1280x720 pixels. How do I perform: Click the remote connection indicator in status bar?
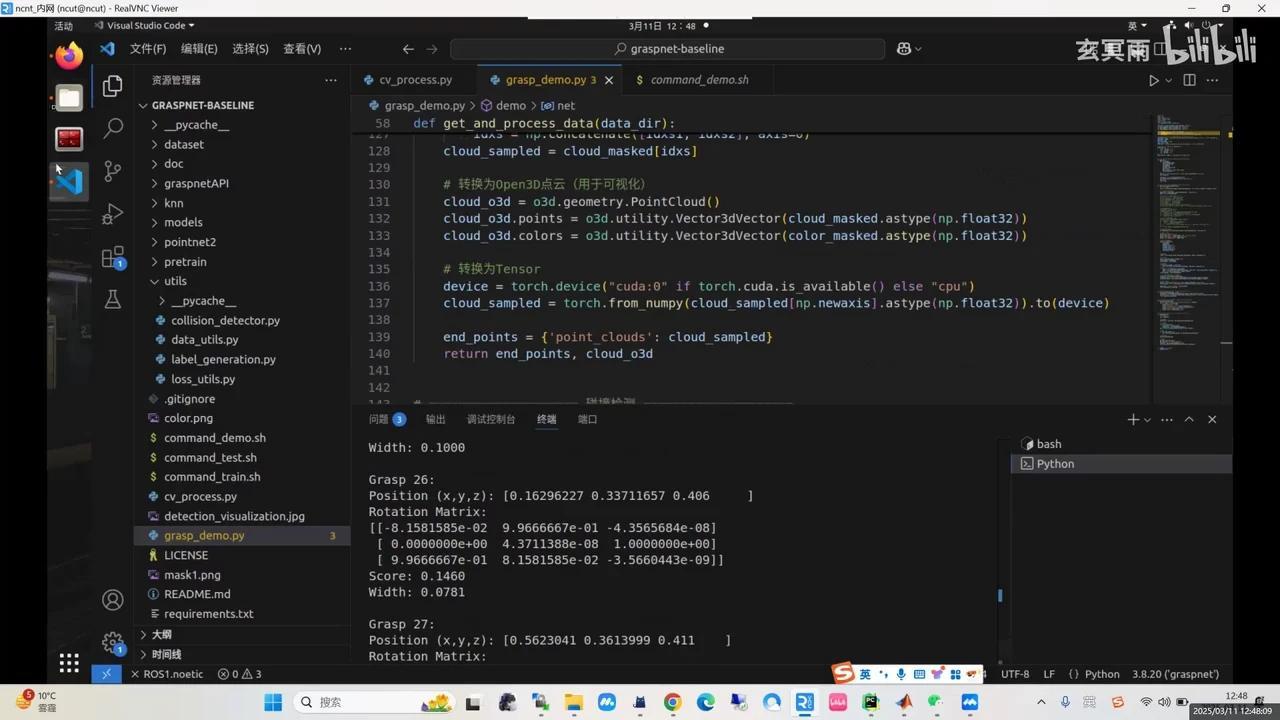(106, 674)
